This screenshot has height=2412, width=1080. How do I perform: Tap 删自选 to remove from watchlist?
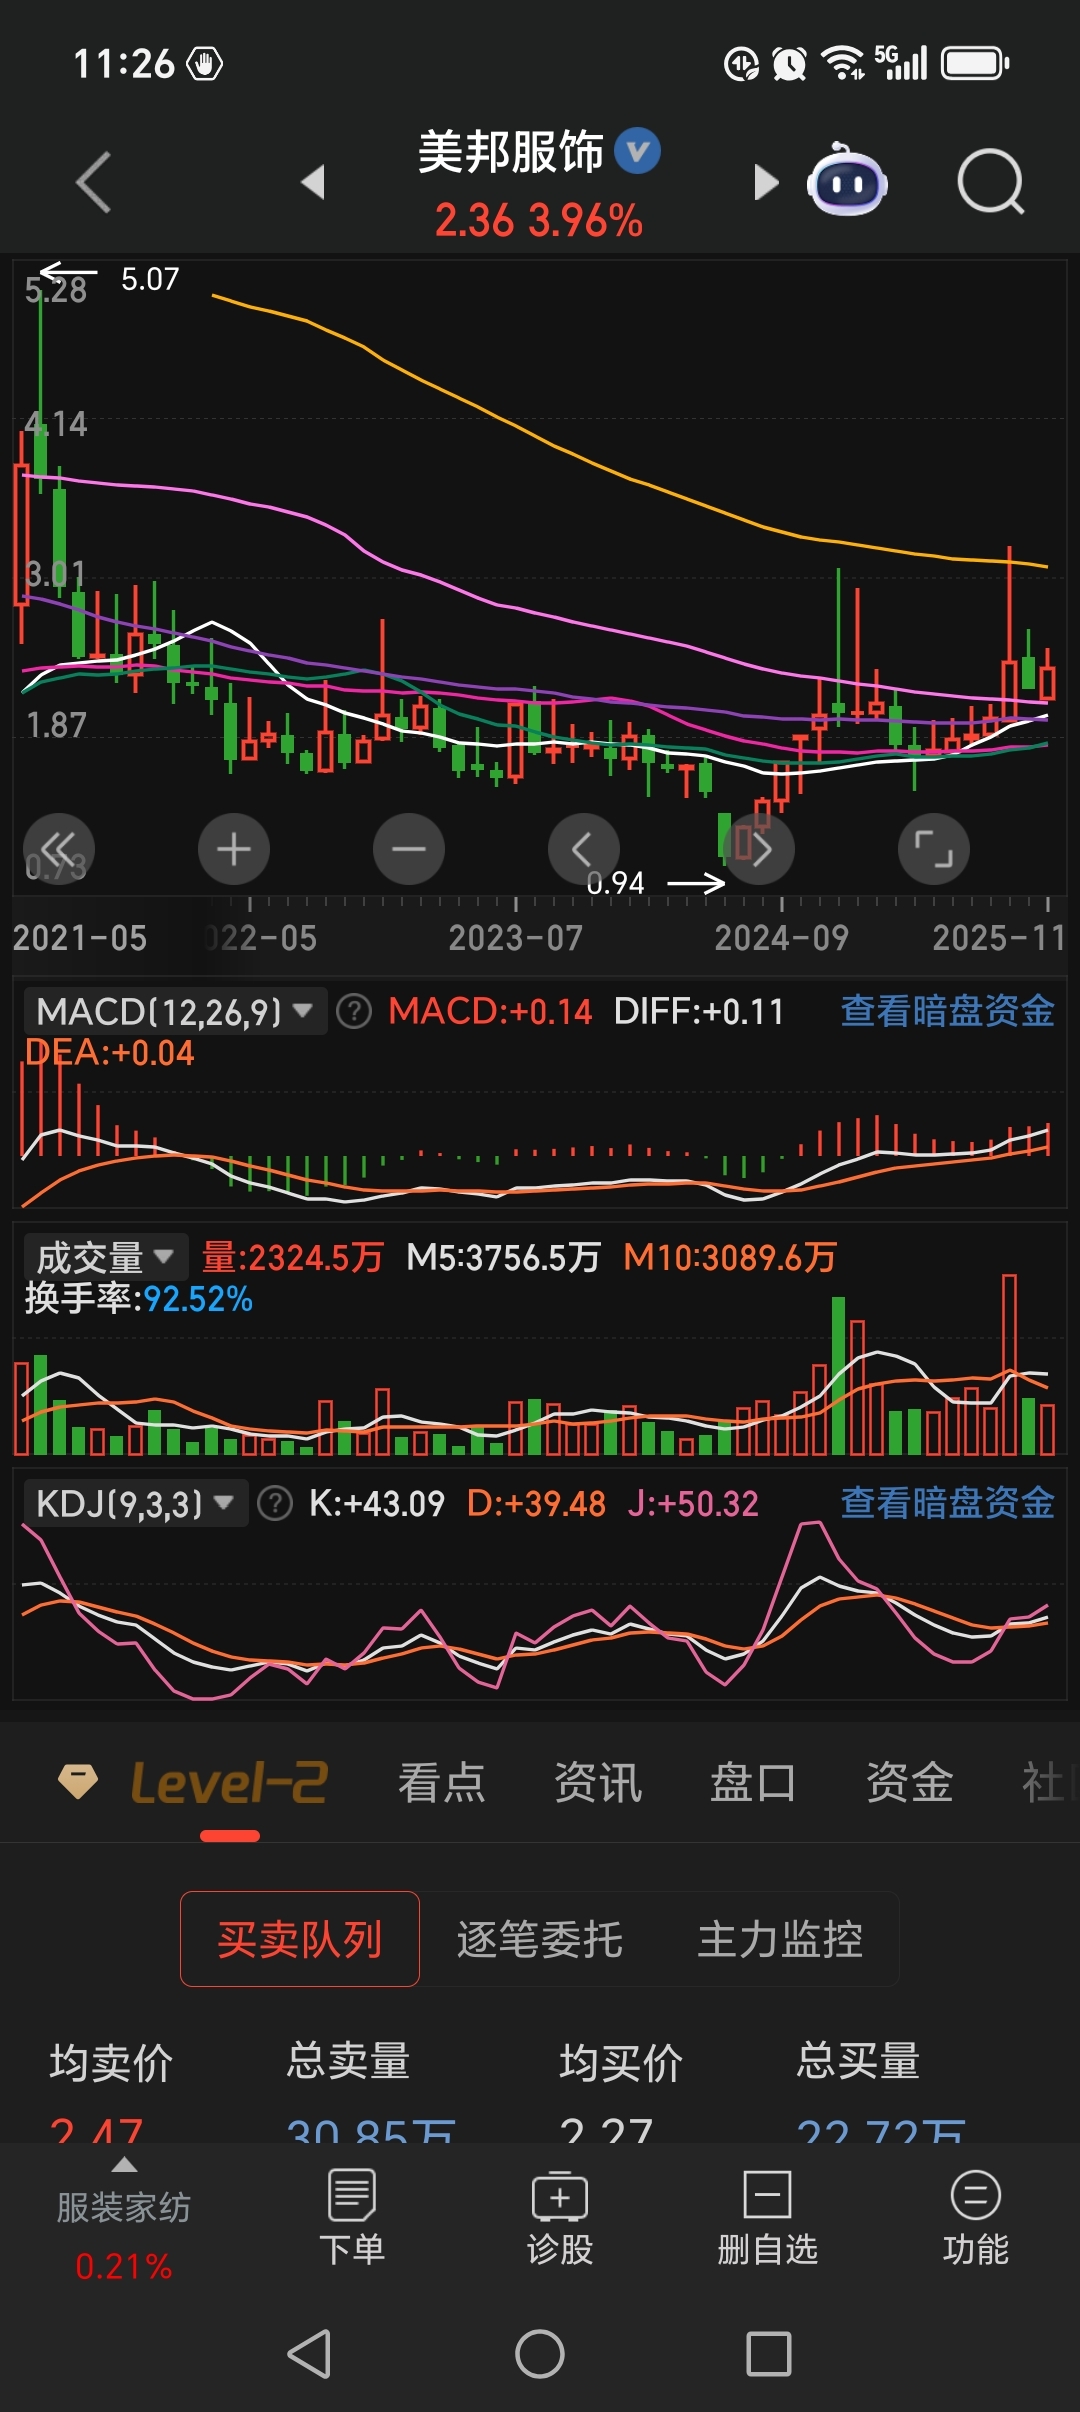(768, 2217)
